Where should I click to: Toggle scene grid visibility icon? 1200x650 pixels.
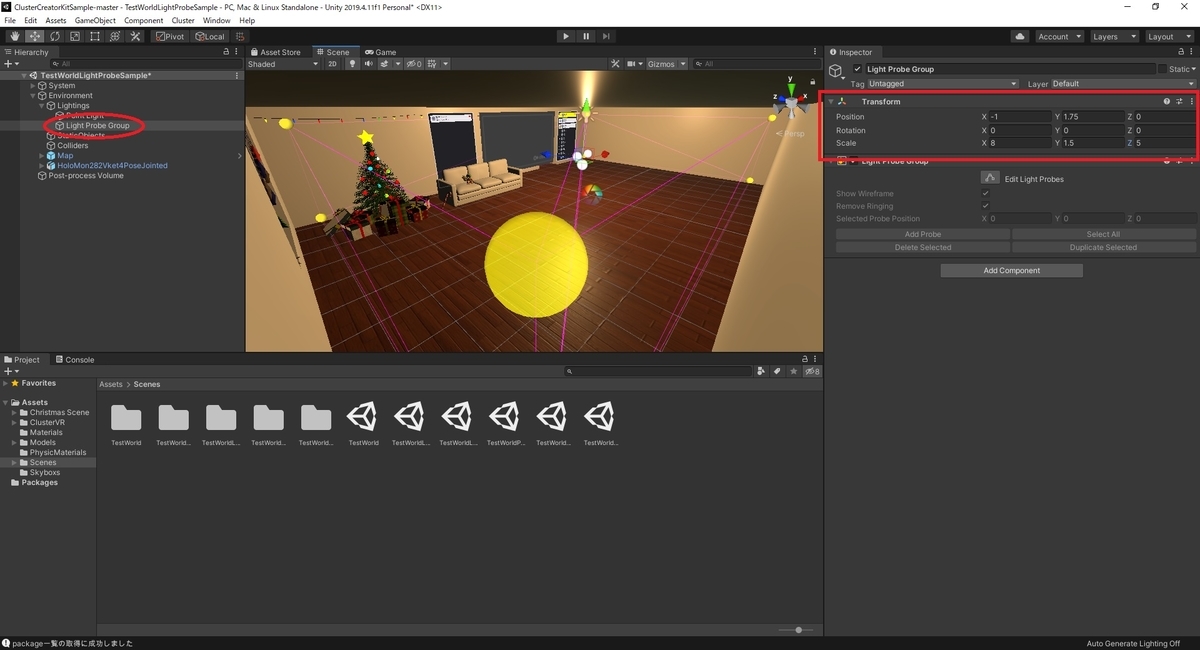[434, 64]
